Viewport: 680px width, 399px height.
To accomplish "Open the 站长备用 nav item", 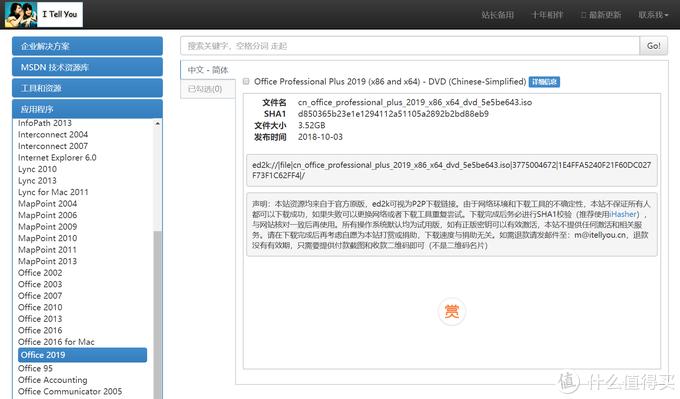I will point(497,15).
